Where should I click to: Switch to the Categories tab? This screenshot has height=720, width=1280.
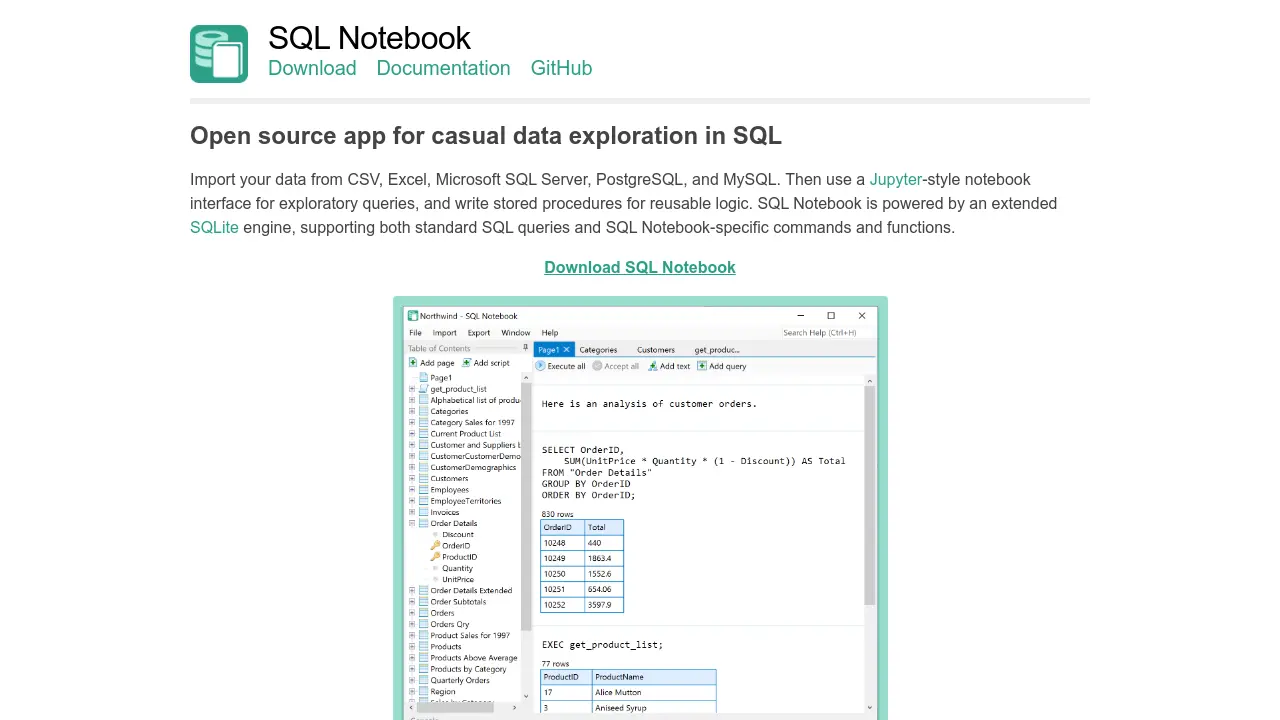[x=598, y=350]
